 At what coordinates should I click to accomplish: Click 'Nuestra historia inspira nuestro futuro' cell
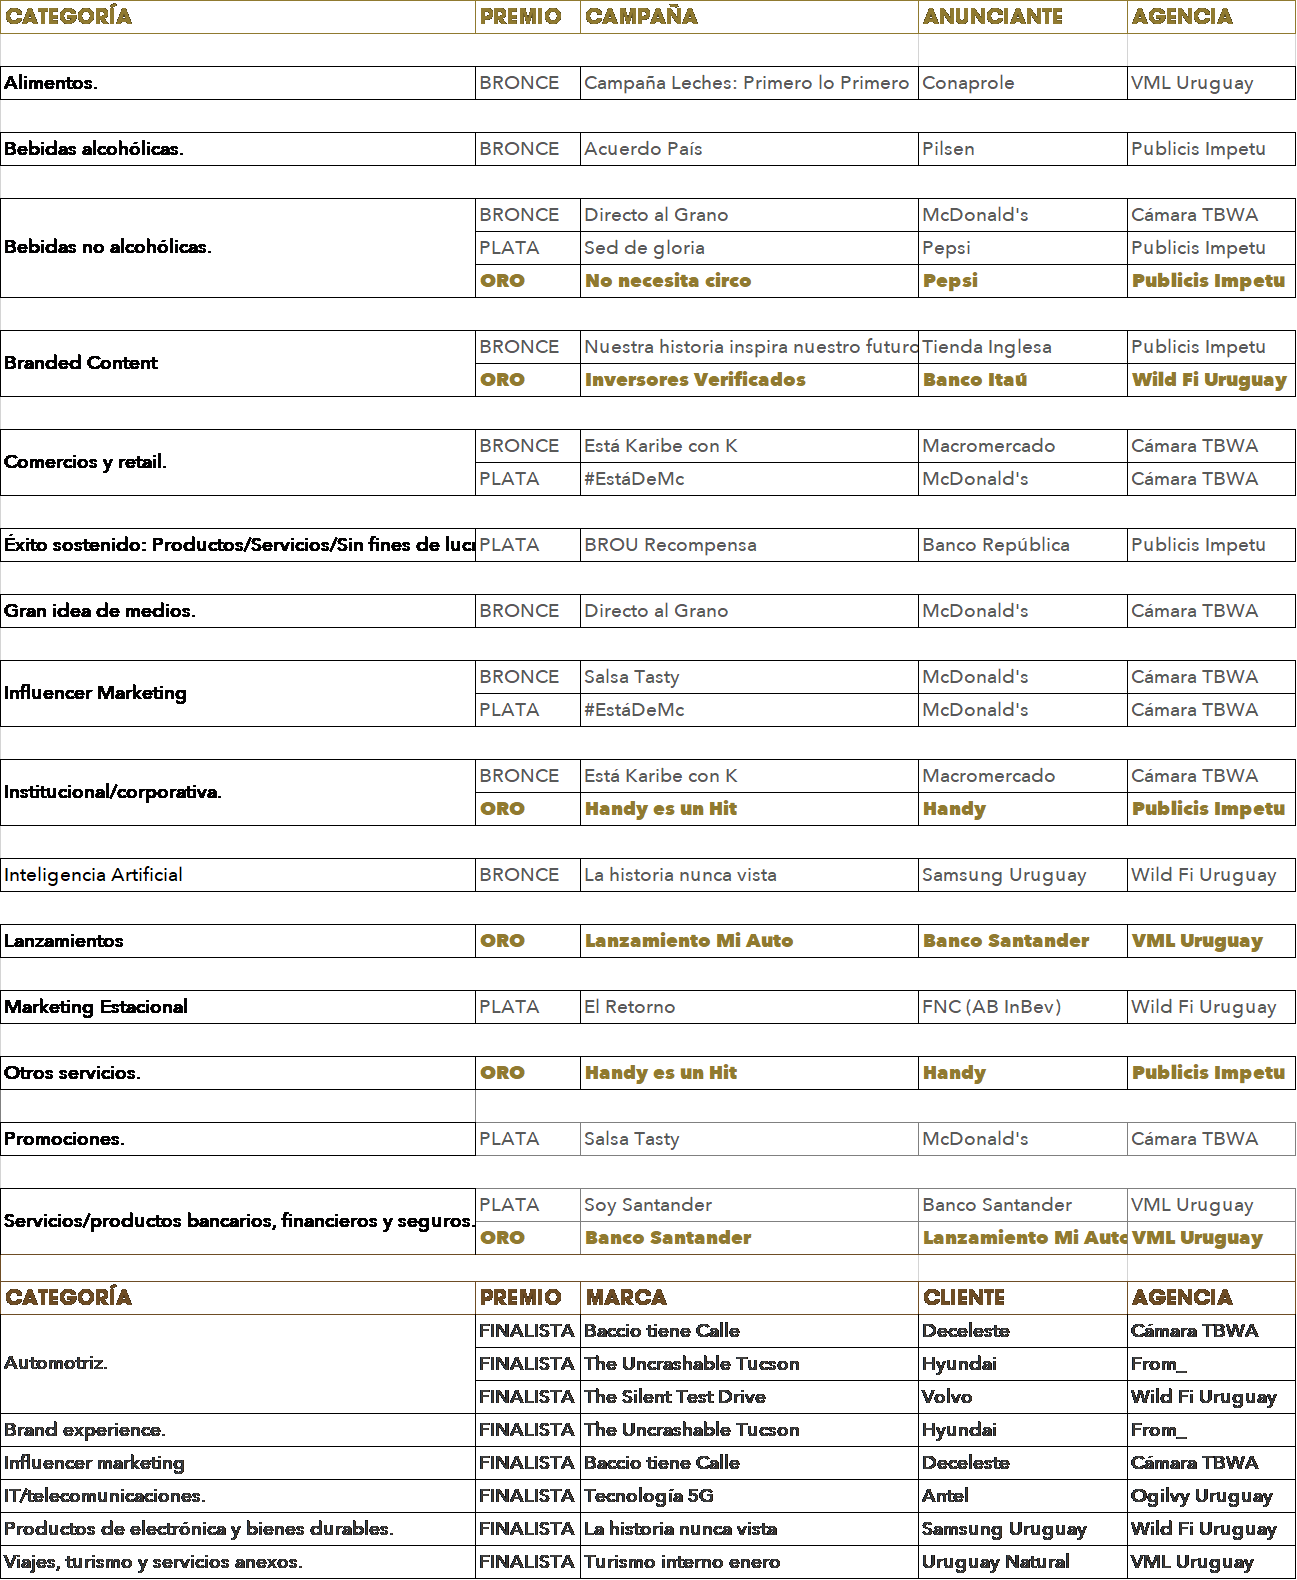click(x=749, y=347)
